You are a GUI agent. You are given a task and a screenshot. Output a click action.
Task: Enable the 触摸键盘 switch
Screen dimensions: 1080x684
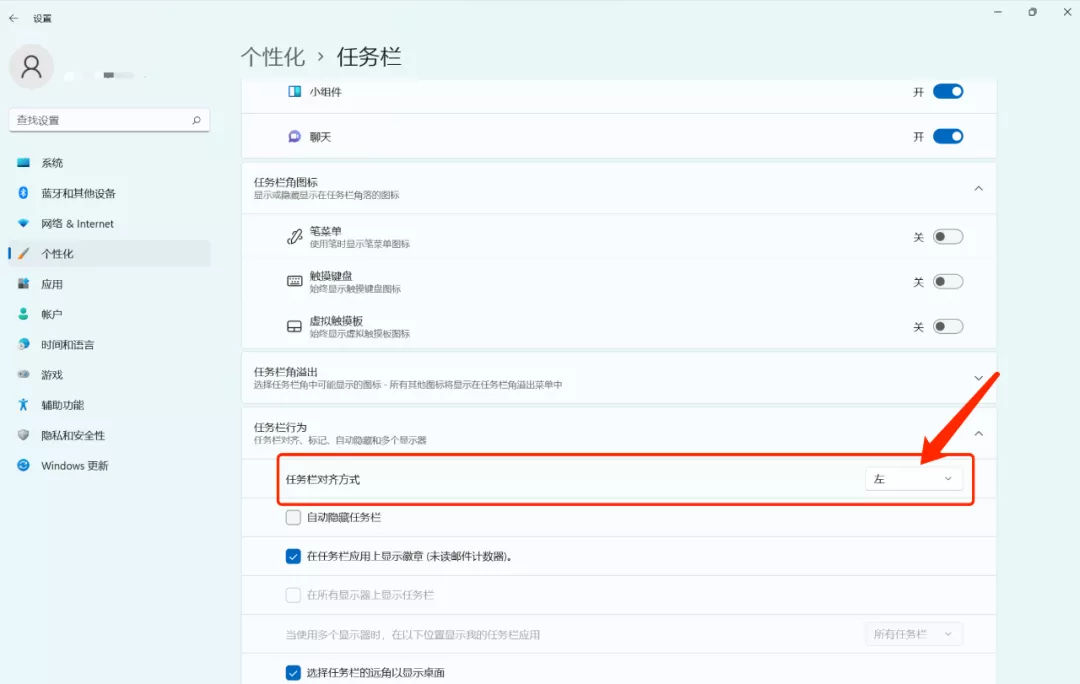coord(948,282)
